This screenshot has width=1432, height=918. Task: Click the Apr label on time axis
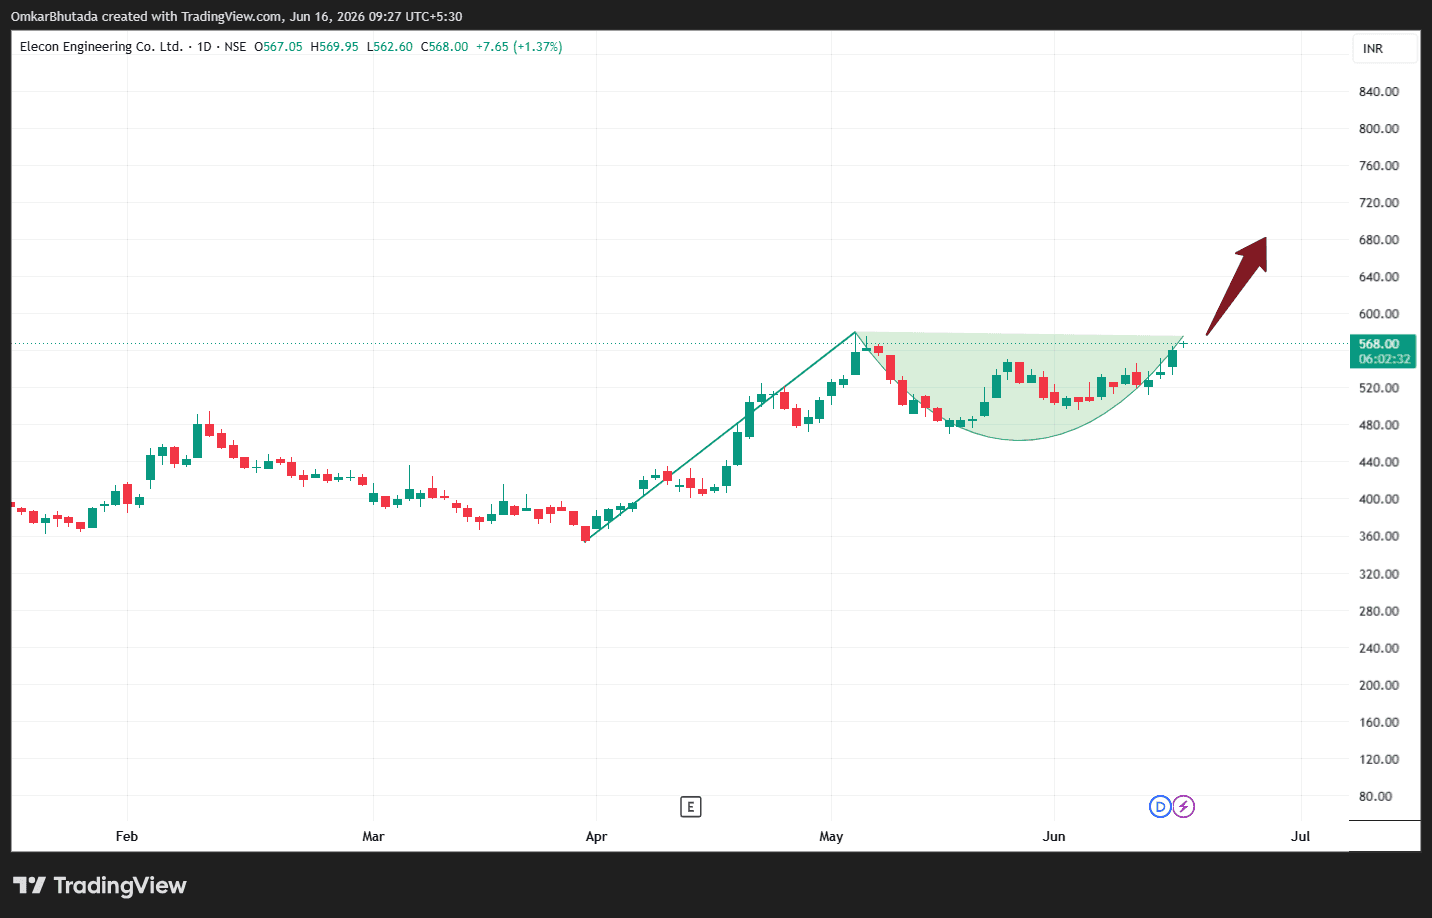(x=596, y=836)
